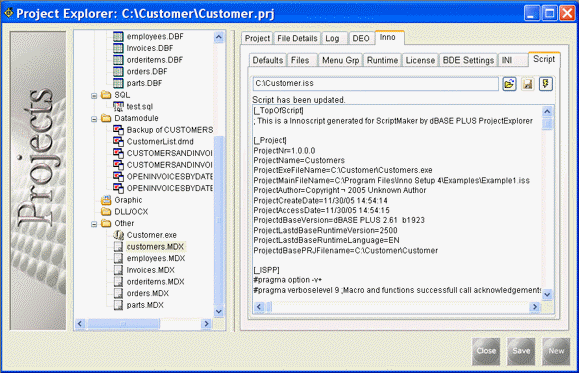Click the Save button
The width and height of the screenshot is (579, 373).
tap(521, 351)
